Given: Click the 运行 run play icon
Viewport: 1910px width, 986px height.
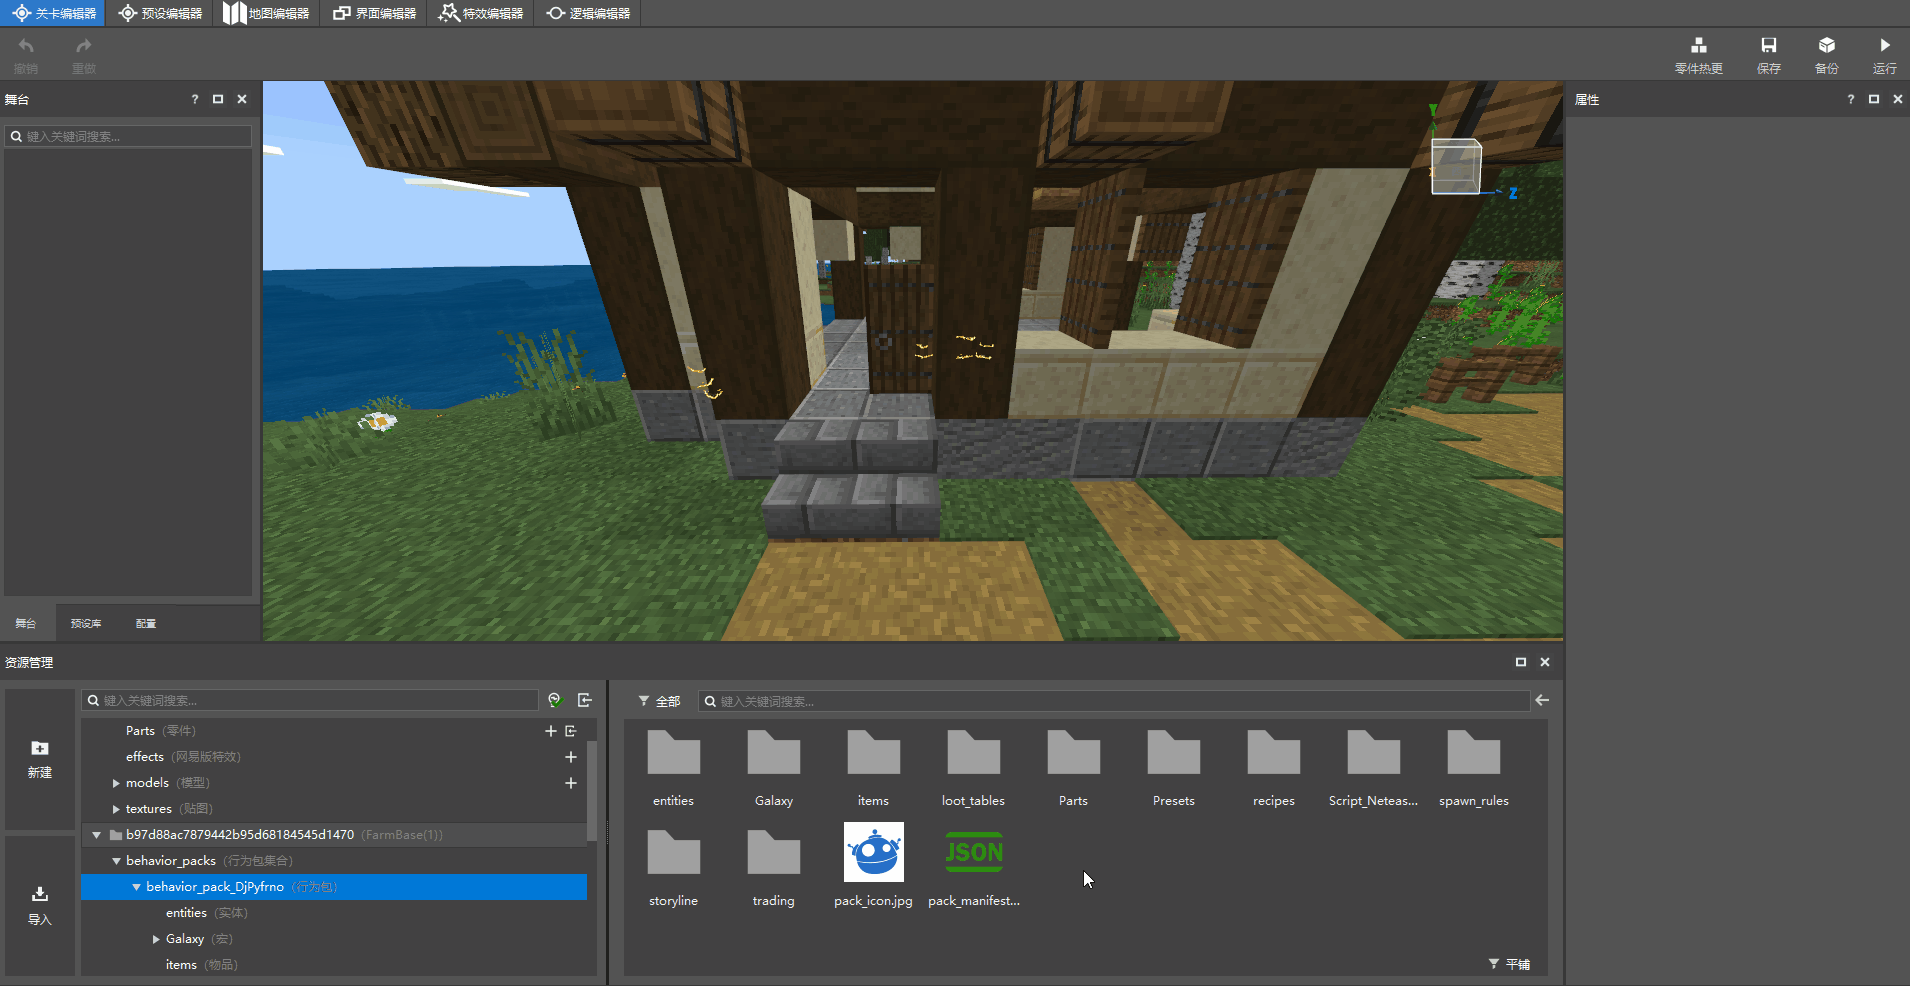Looking at the screenshot, I should [x=1885, y=45].
